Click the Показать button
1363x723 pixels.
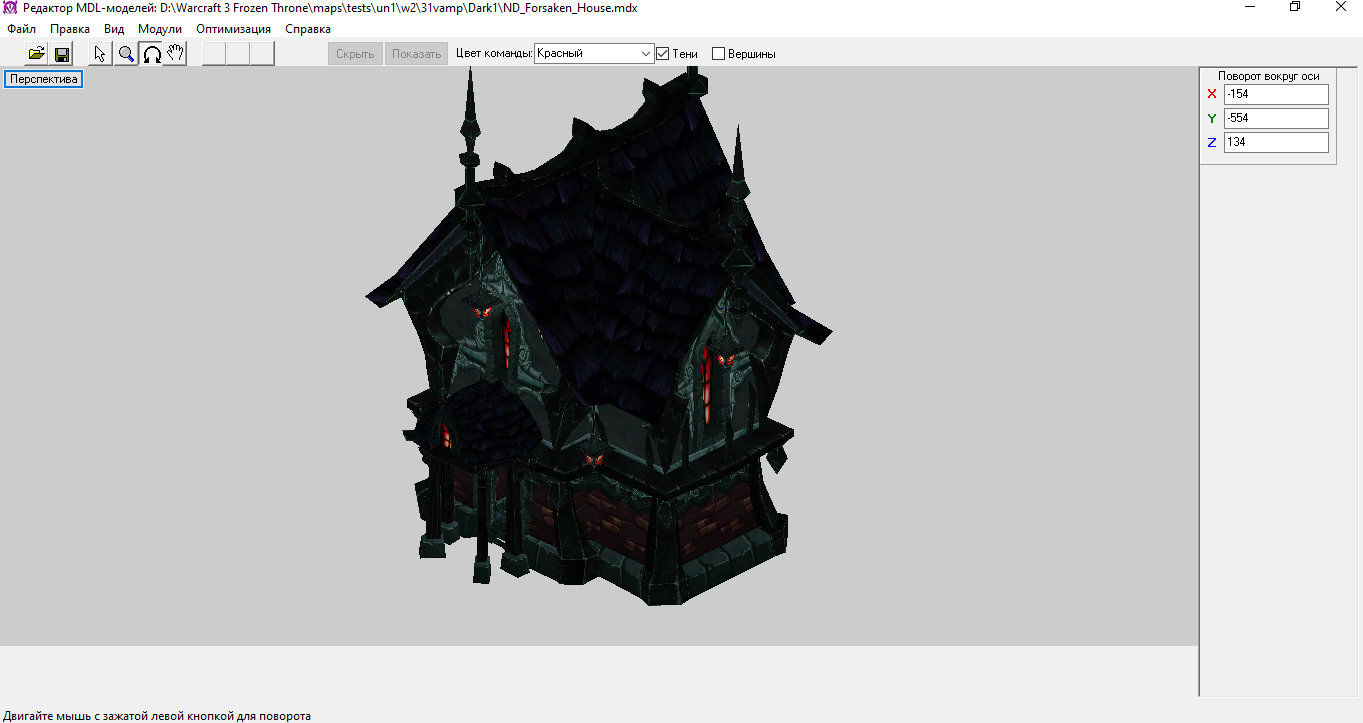coord(416,54)
